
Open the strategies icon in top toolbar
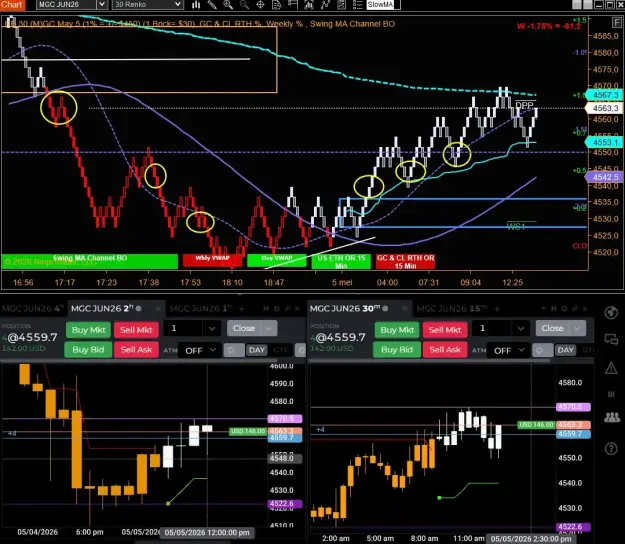coord(341,5)
